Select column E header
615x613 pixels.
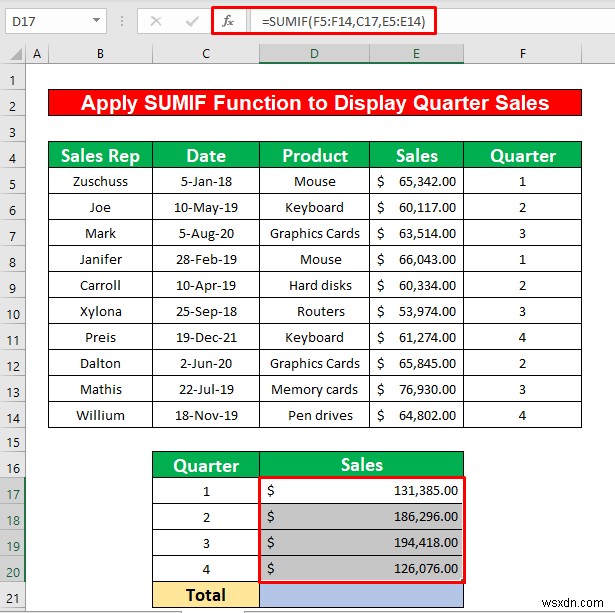[x=416, y=54]
